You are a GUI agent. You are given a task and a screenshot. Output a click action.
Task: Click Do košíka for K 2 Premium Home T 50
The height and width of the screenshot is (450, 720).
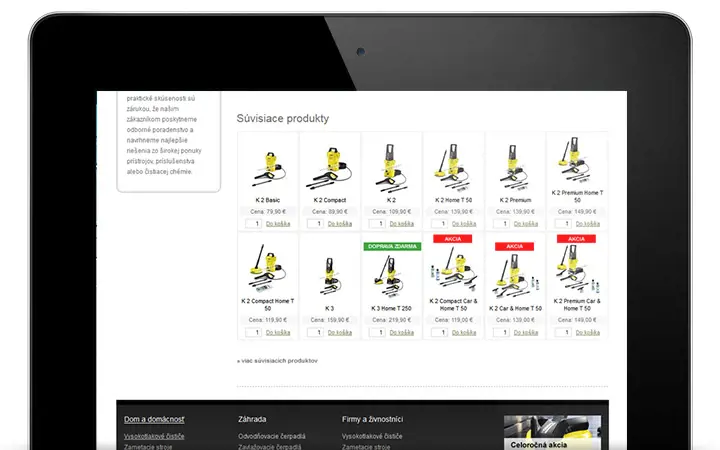(588, 224)
